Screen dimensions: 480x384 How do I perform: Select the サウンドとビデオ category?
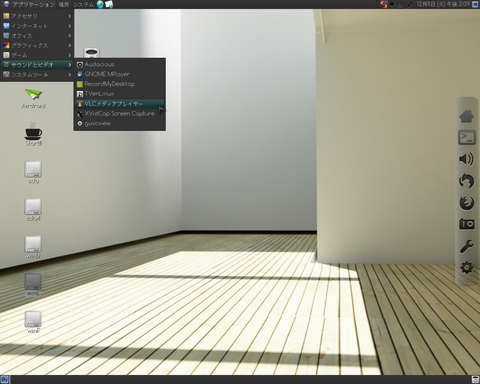[x=37, y=65]
